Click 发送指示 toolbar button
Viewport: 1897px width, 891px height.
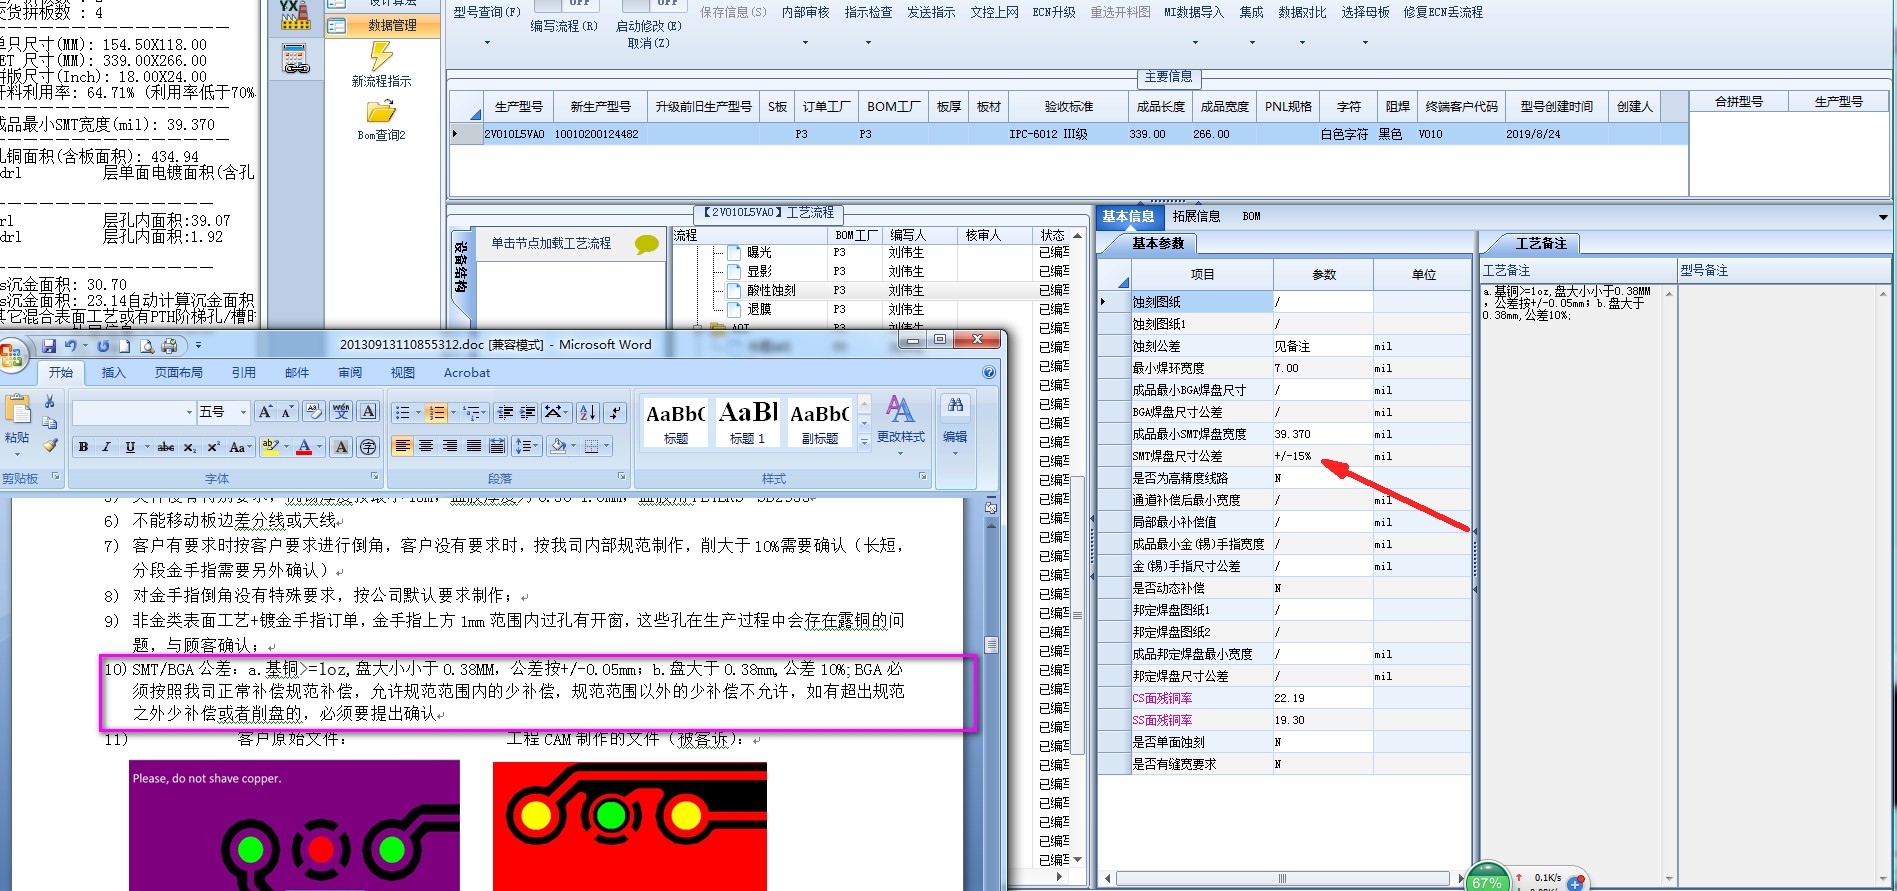[x=931, y=12]
